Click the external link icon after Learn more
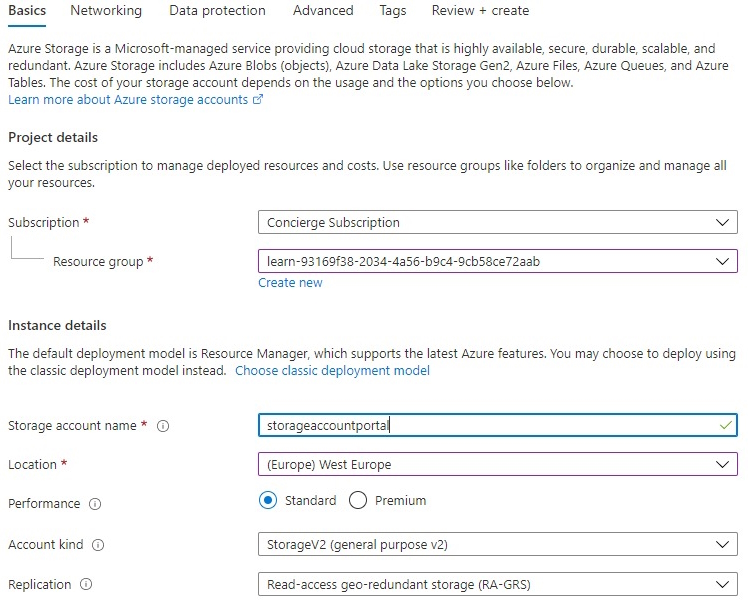748x607 pixels. click(258, 100)
